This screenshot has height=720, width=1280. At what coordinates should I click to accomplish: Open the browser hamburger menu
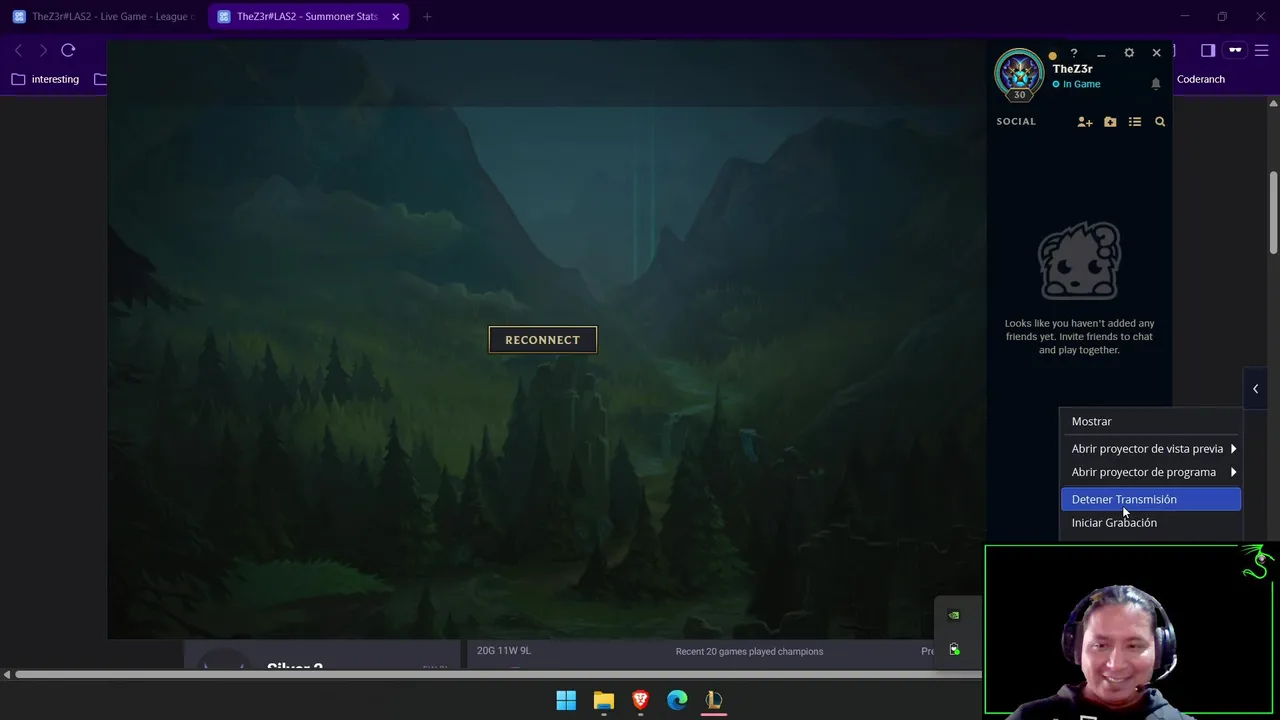(x=1261, y=50)
